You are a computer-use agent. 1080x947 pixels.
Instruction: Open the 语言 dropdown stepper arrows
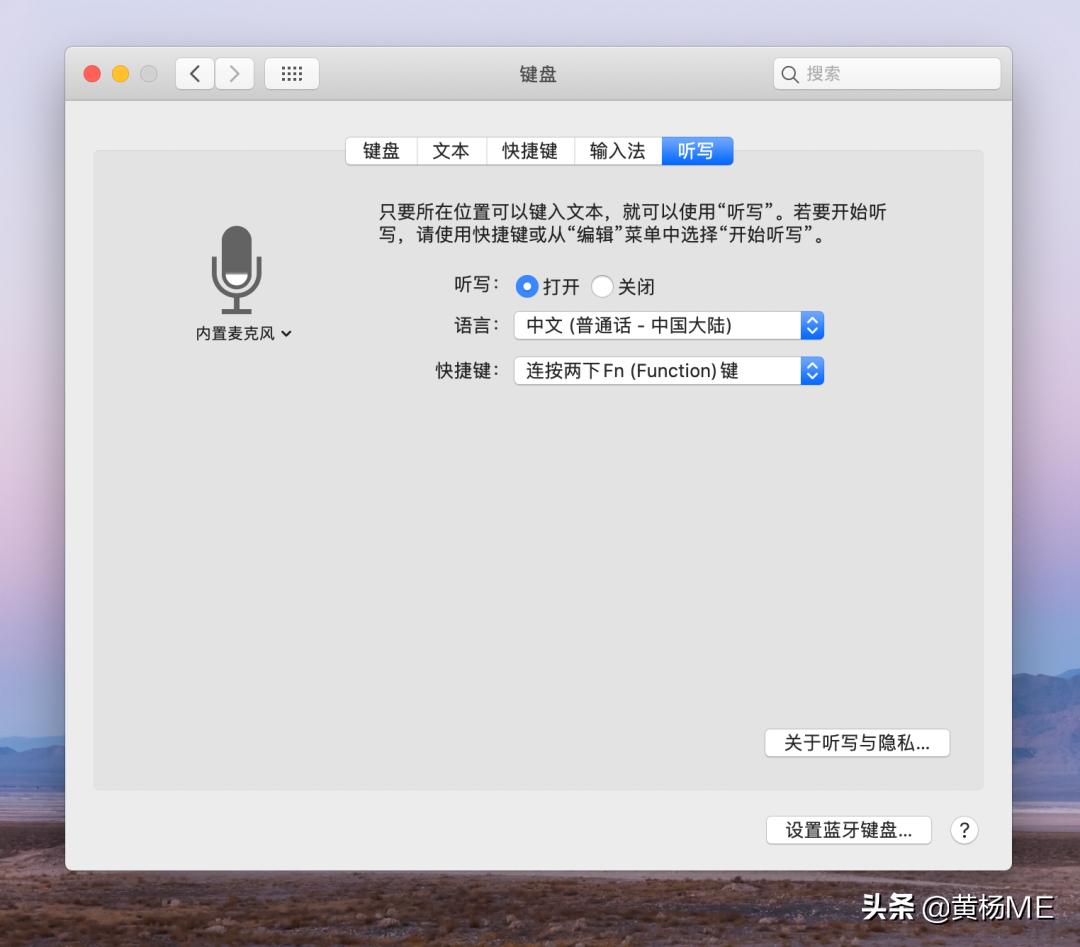tap(812, 325)
